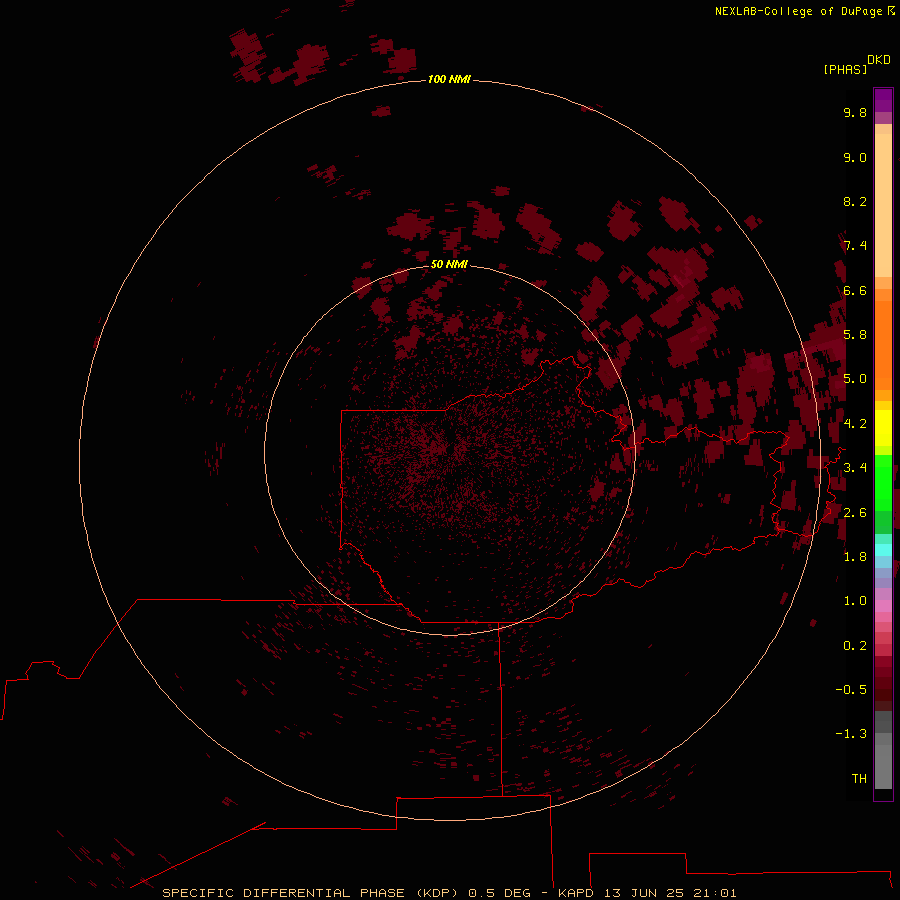Click the light peach band of the color bar
Screen dimensions: 900x900
click(x=883, y=205)
